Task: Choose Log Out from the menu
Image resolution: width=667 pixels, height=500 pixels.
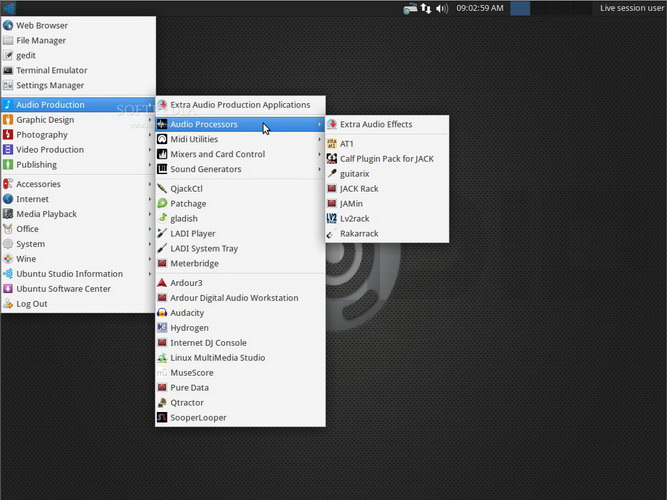Action: coord(78,304)
